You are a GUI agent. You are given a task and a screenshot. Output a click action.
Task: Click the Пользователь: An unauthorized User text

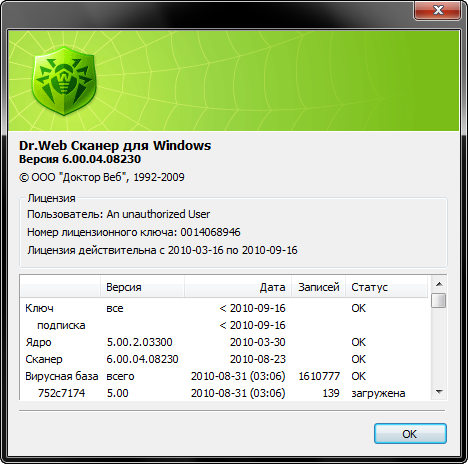point(118,214)
